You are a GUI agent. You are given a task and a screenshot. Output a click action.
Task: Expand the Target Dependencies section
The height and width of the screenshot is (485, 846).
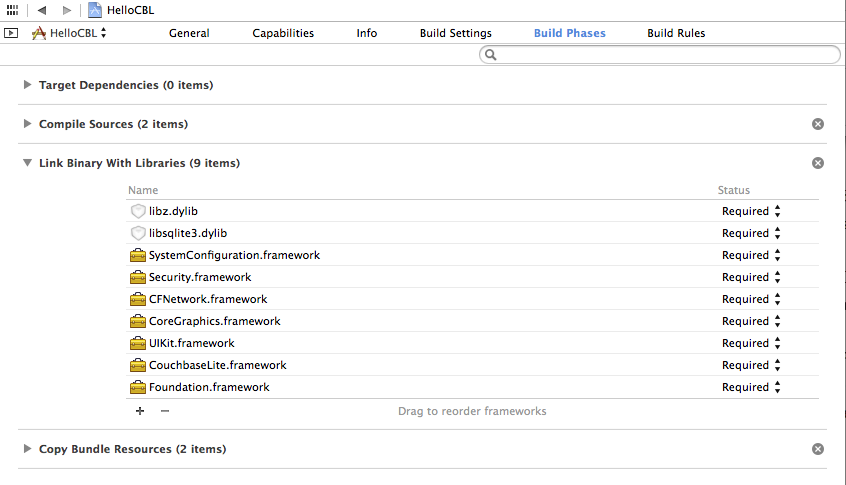coord(26,85)
